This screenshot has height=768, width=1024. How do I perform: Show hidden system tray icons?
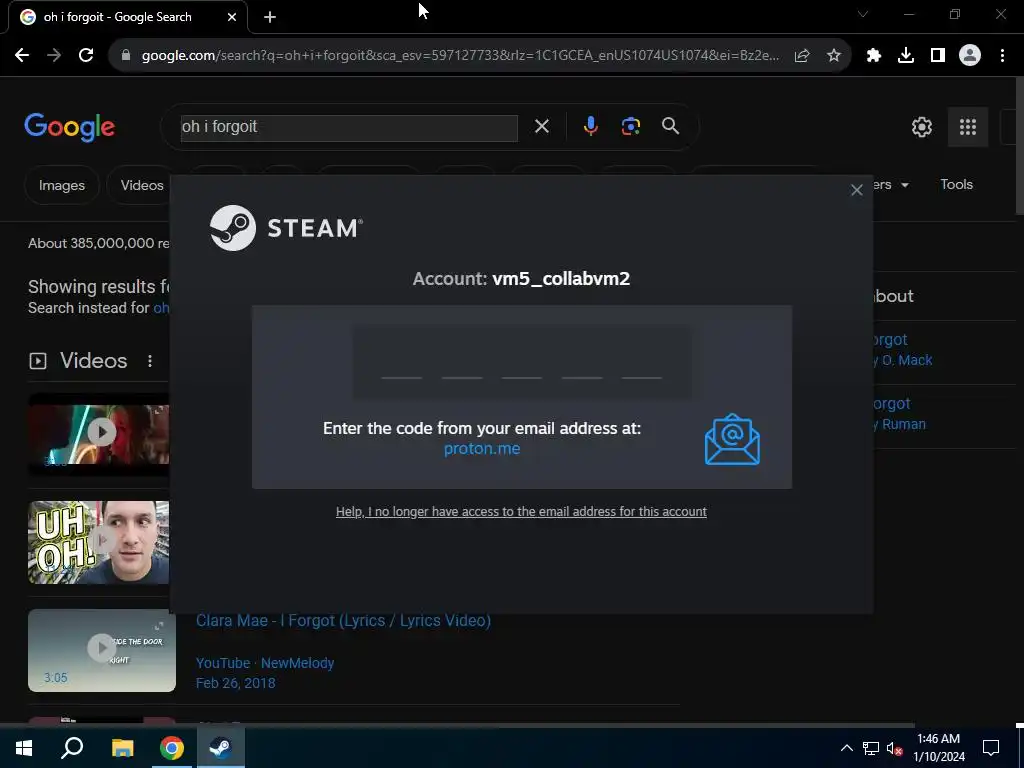tap(846, 748)
